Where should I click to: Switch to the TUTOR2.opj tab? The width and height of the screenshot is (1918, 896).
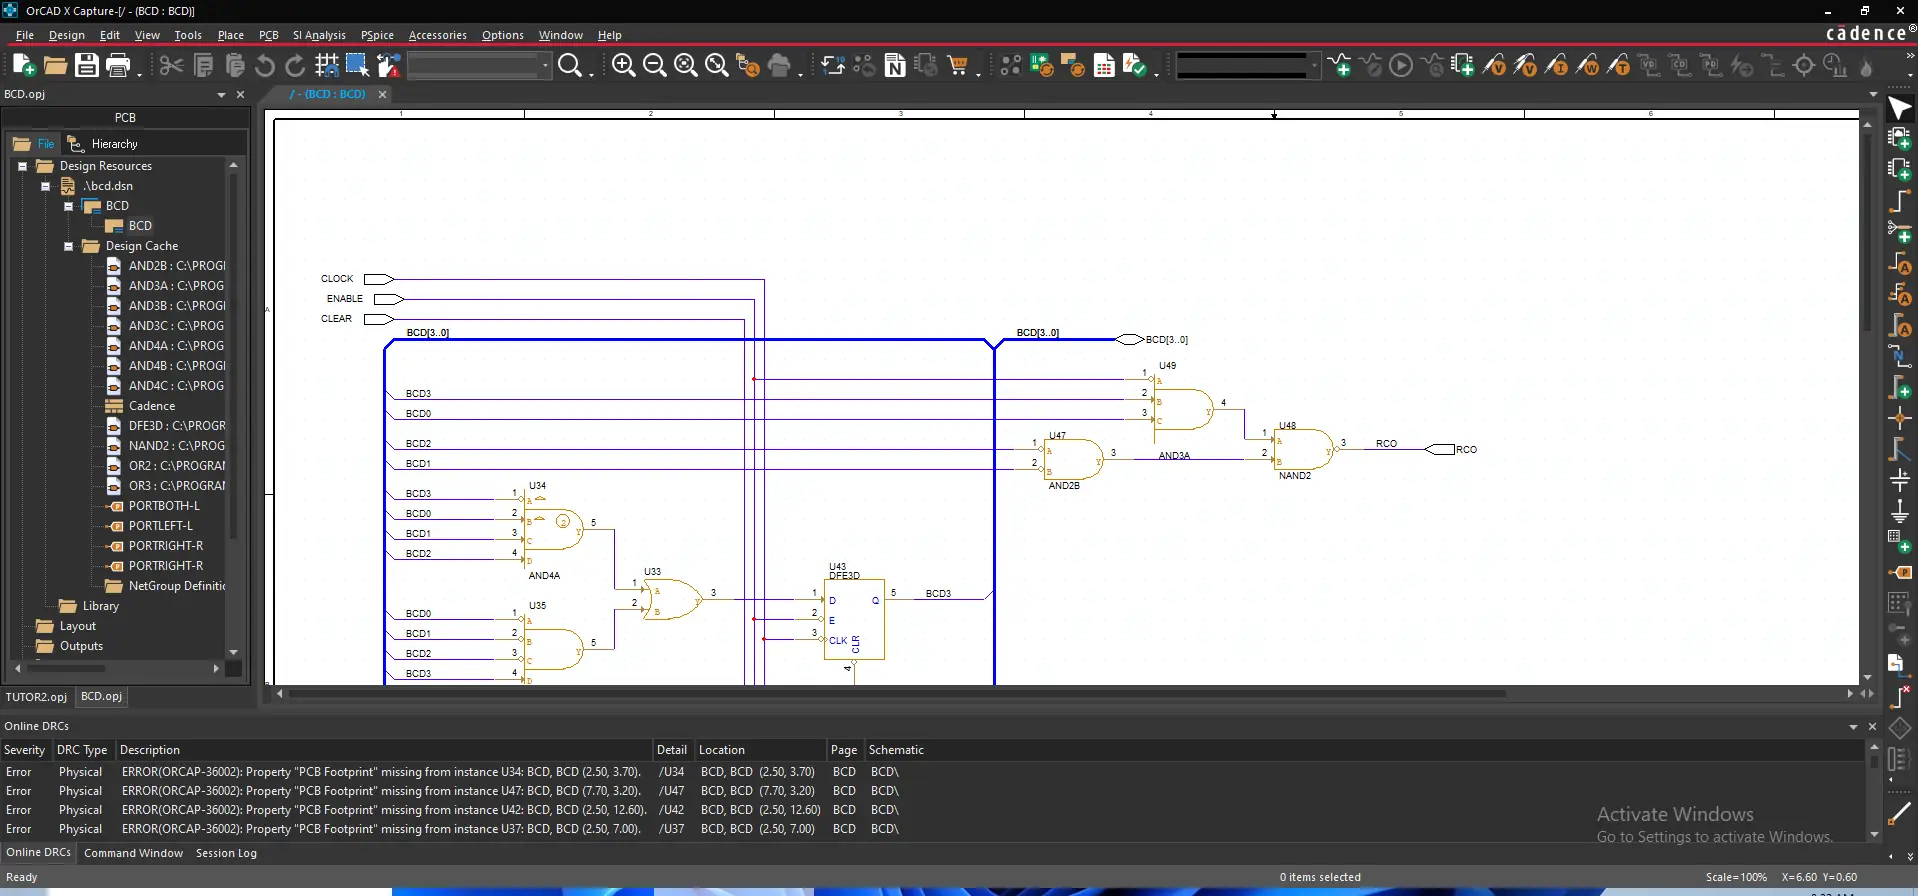tap(37, 697)
